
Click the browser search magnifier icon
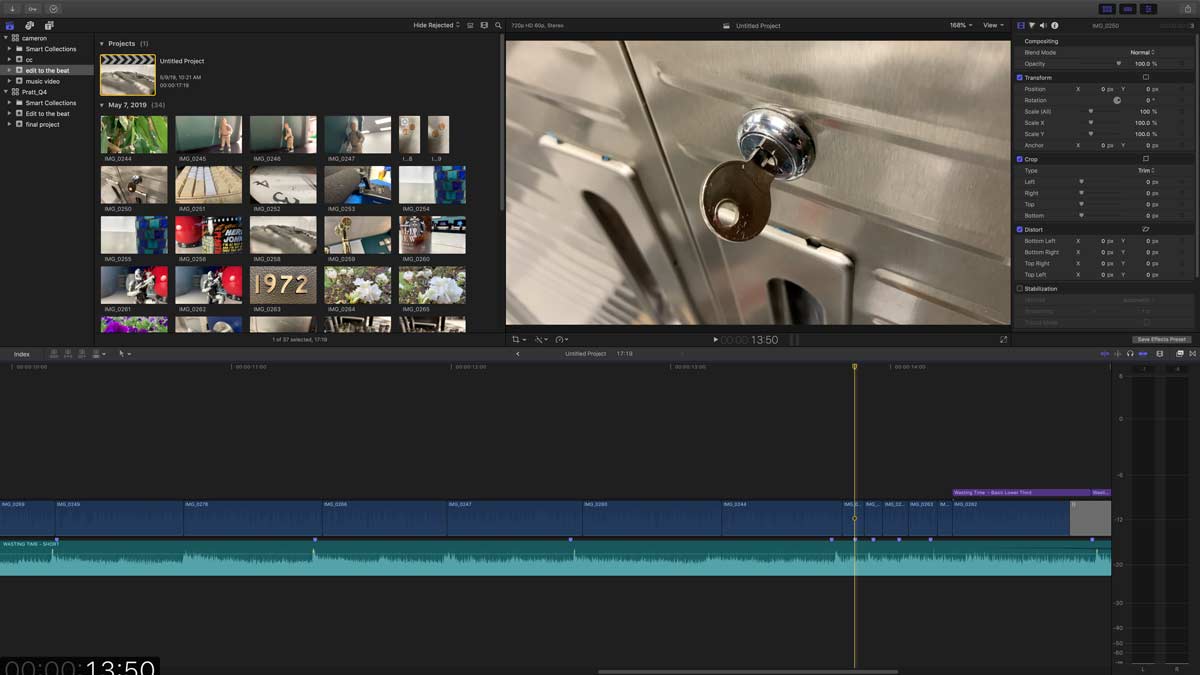point(498,25)
